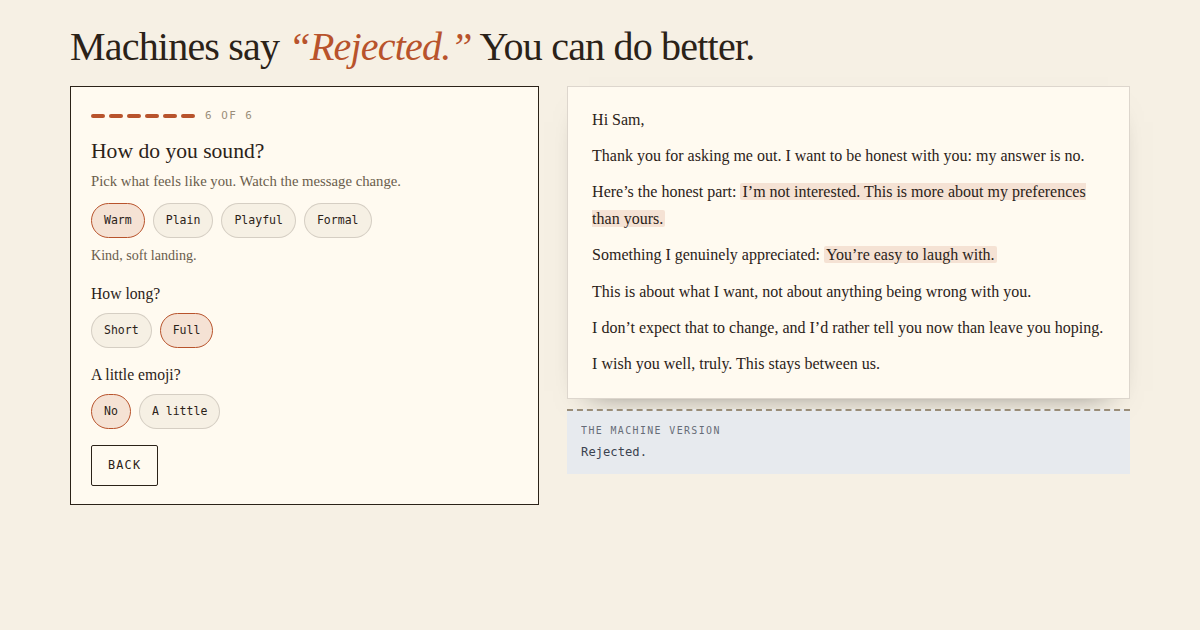
Task: Set message length to Short
Action: pyautogui.click(x=121, y=330)
